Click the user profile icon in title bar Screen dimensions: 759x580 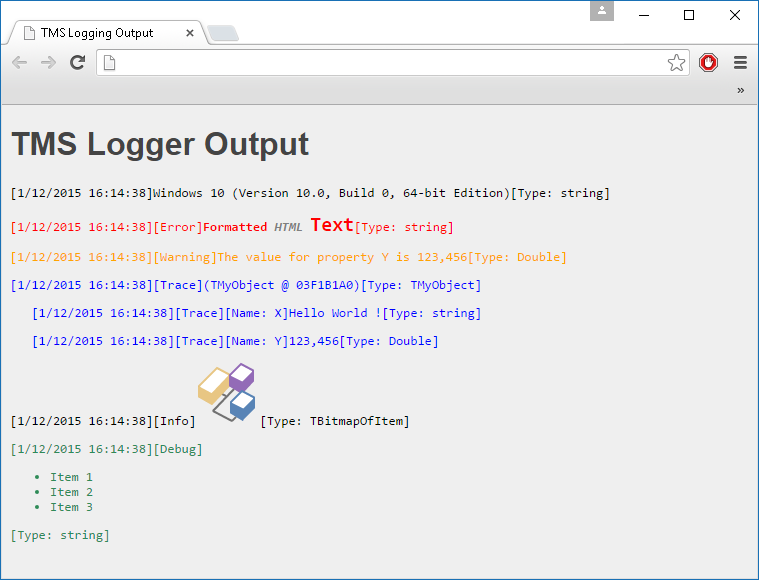click(602, 11)
